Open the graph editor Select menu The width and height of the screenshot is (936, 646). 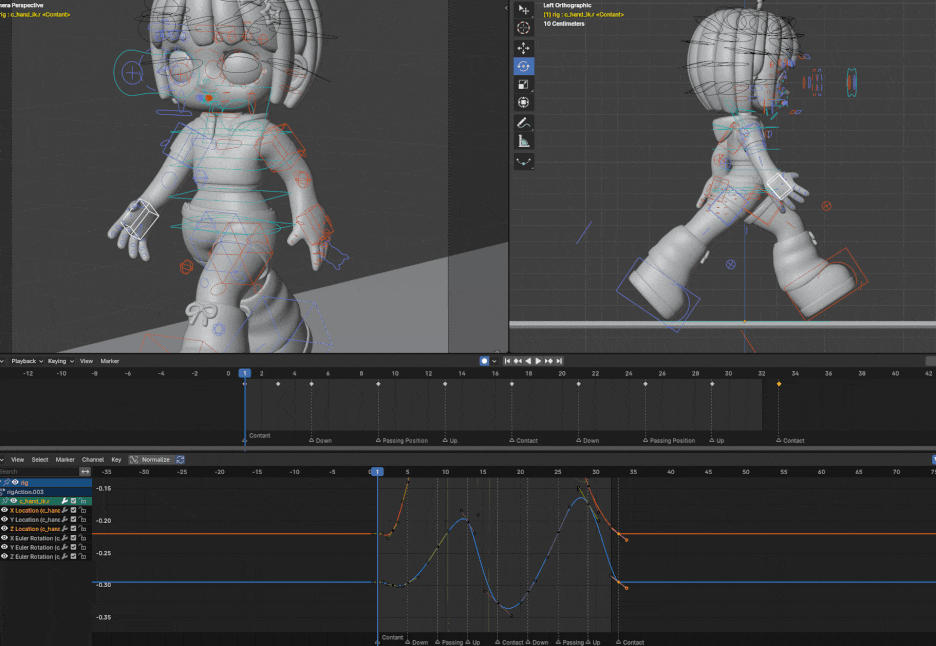point(39,460)
